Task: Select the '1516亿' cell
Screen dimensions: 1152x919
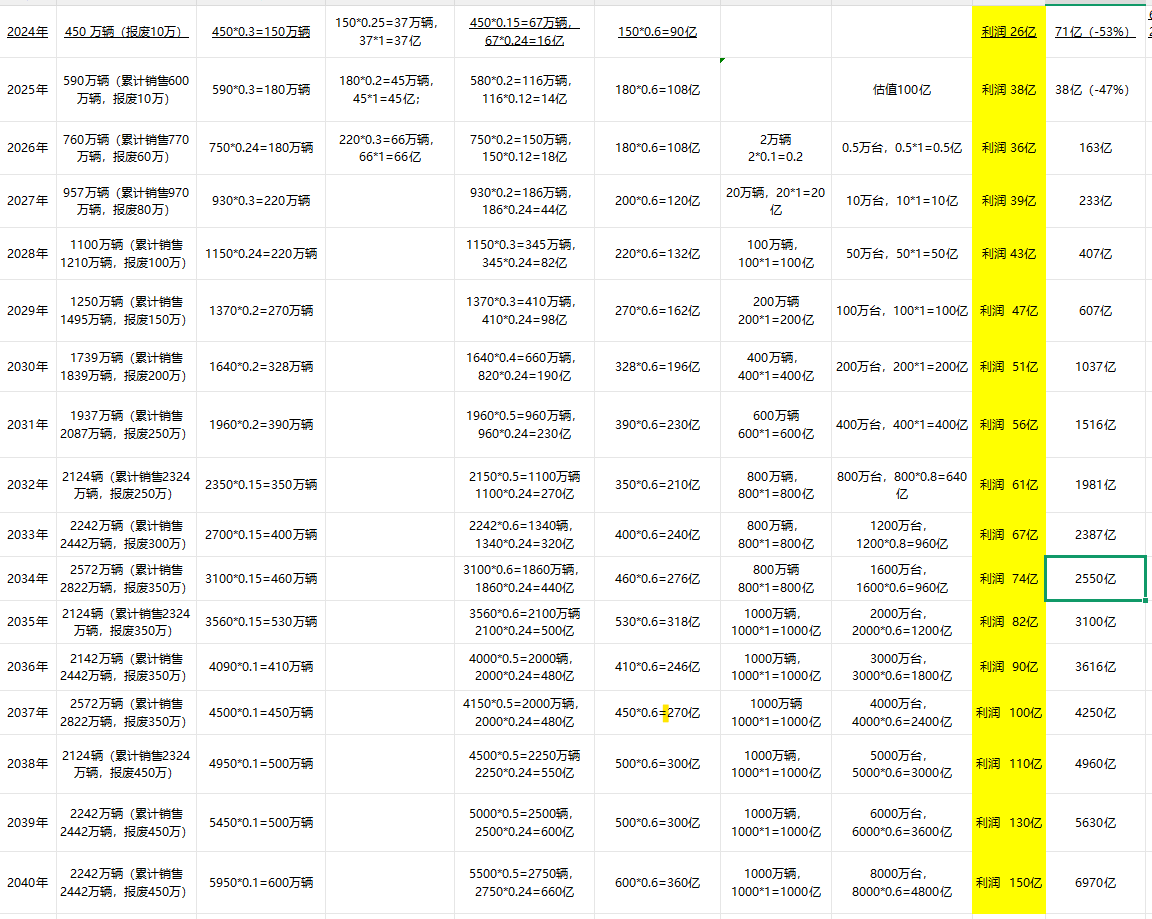Action: (1095, 425)
